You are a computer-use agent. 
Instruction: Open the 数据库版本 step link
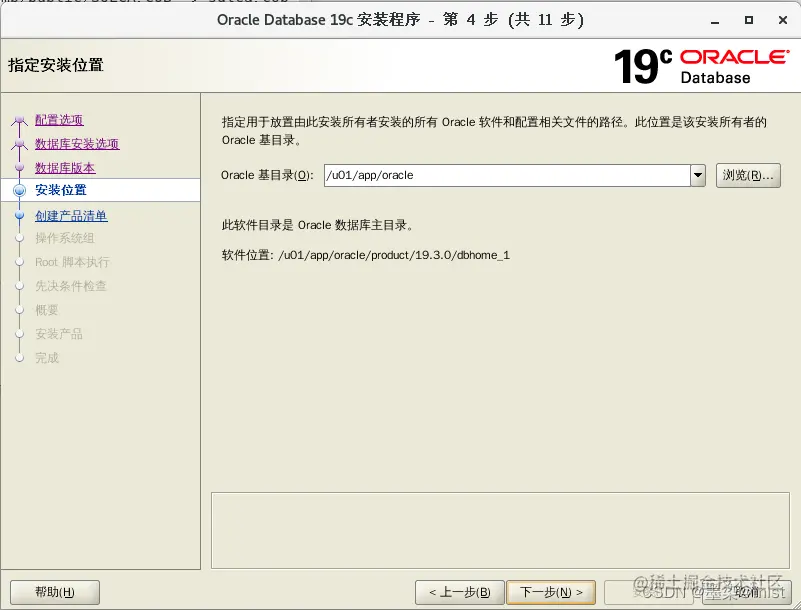pos(65,168)
